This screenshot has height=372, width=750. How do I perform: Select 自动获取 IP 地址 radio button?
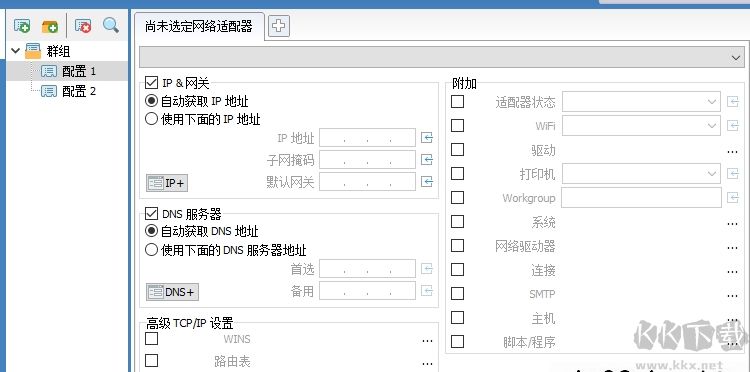151,101
